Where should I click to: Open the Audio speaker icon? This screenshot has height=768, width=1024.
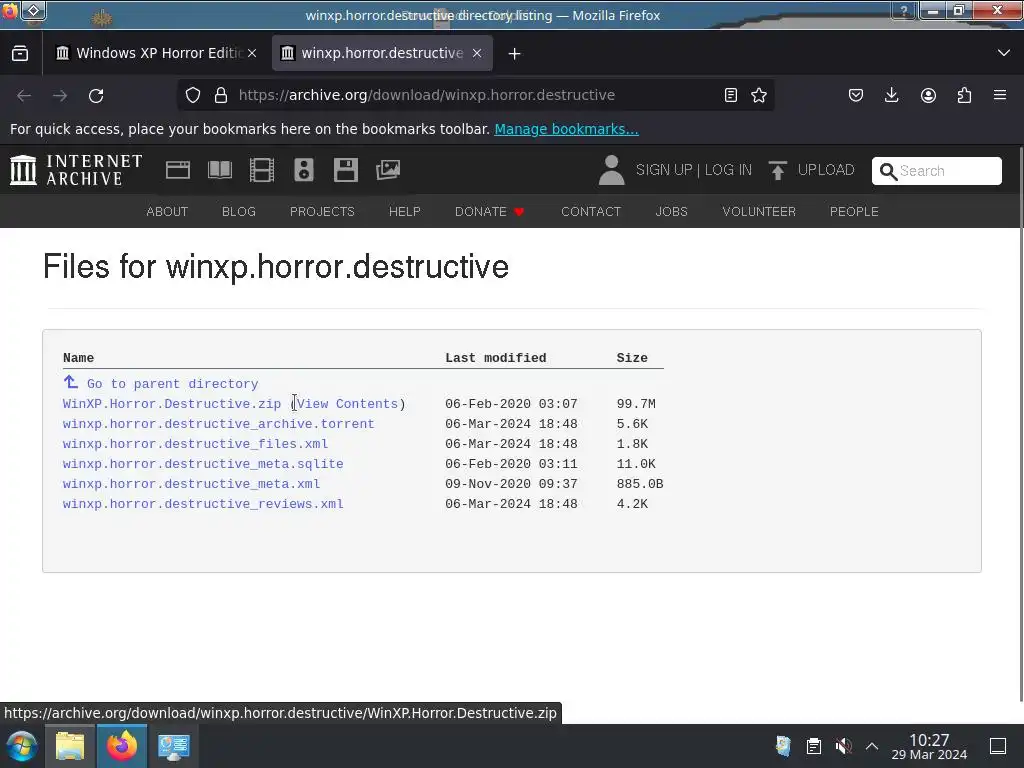(x=304, y=170)
